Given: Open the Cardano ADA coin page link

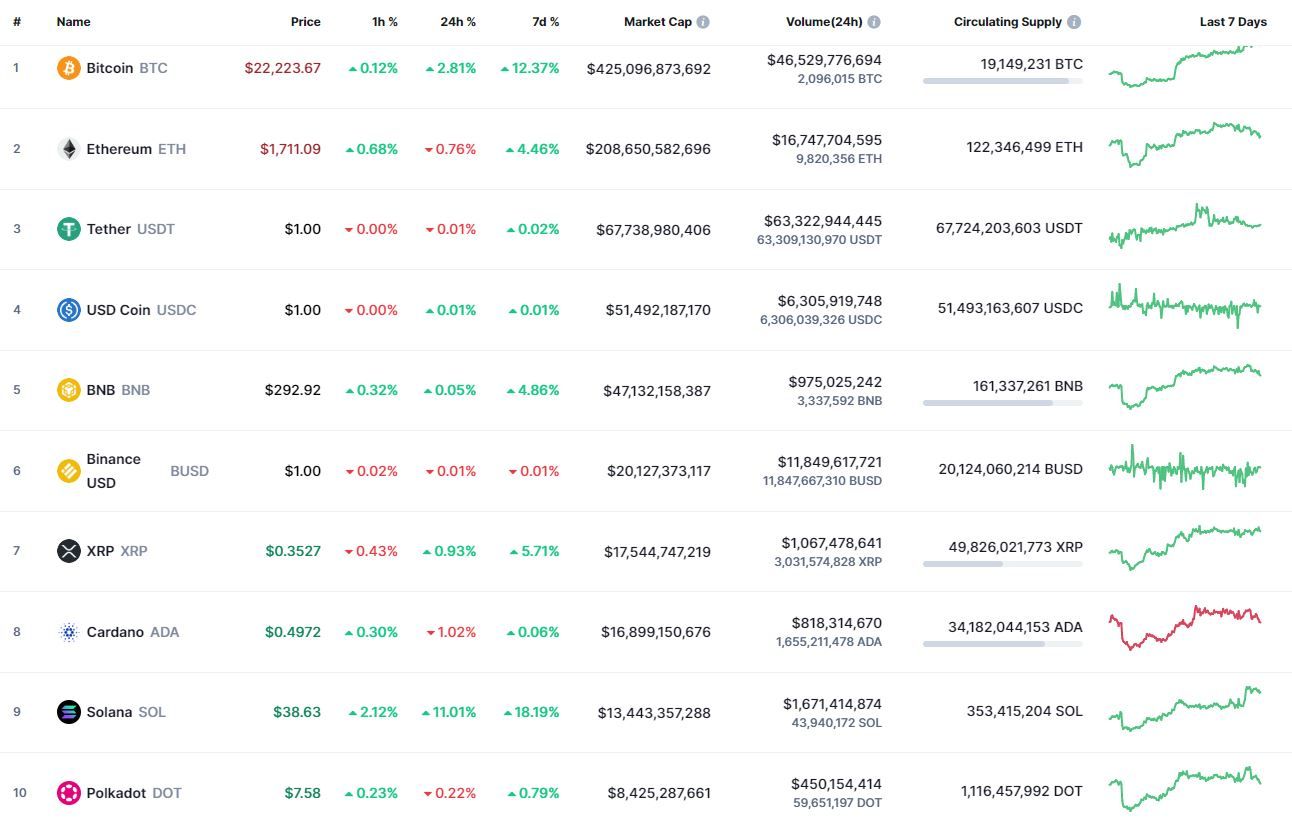Looking at the screenshot, I should (x=115, y=632).
